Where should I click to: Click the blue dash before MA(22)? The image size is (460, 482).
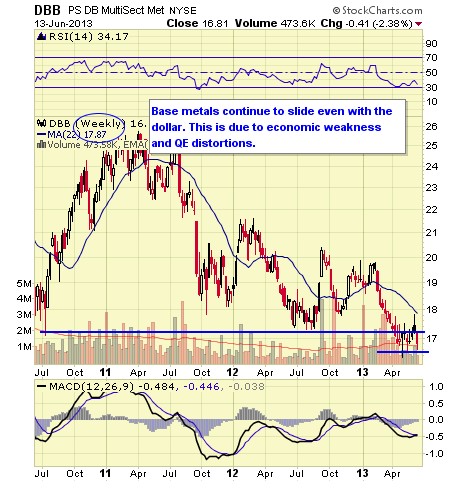coord(41,134)
